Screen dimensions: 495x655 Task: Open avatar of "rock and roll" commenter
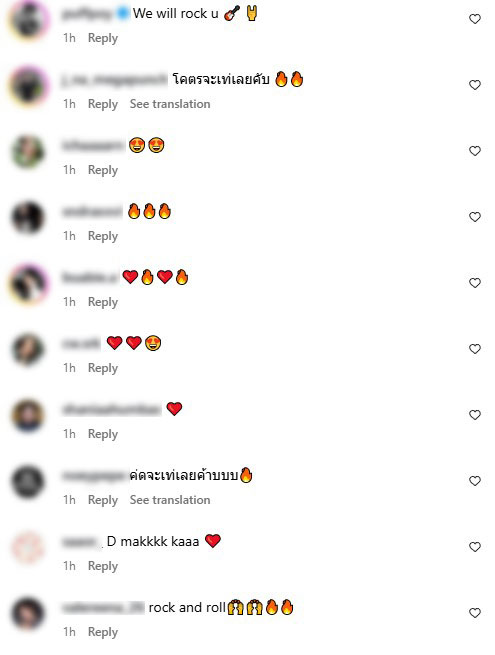click(28, 614)
